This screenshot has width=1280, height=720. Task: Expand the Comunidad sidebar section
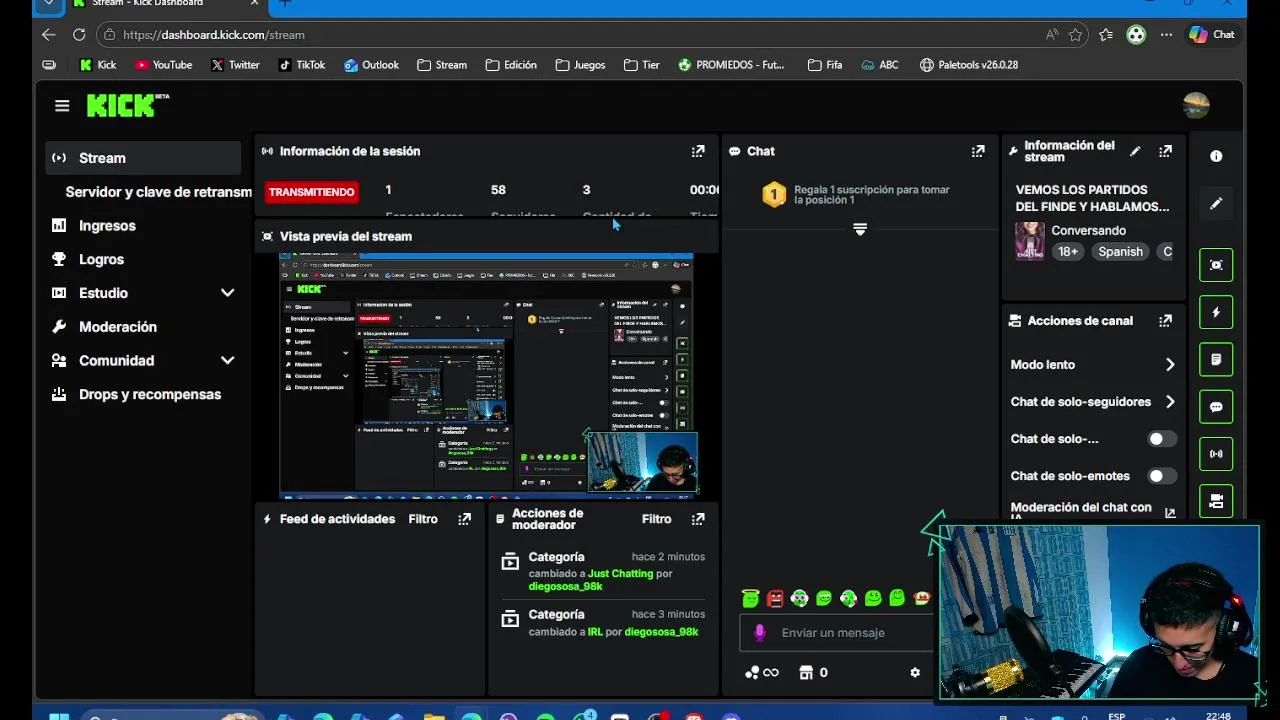[227, 360]
